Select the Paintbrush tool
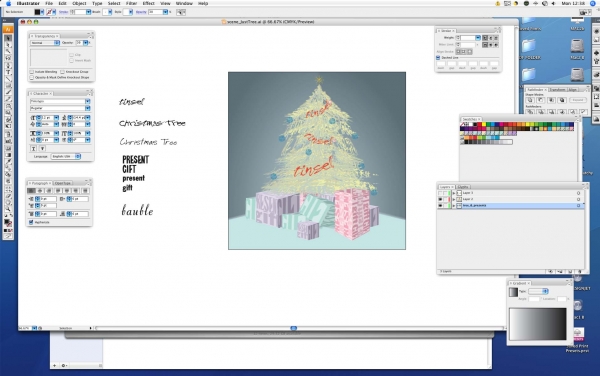Image resolution: width=600 pixels, height=376 pixels. click(x=8, y=93)
